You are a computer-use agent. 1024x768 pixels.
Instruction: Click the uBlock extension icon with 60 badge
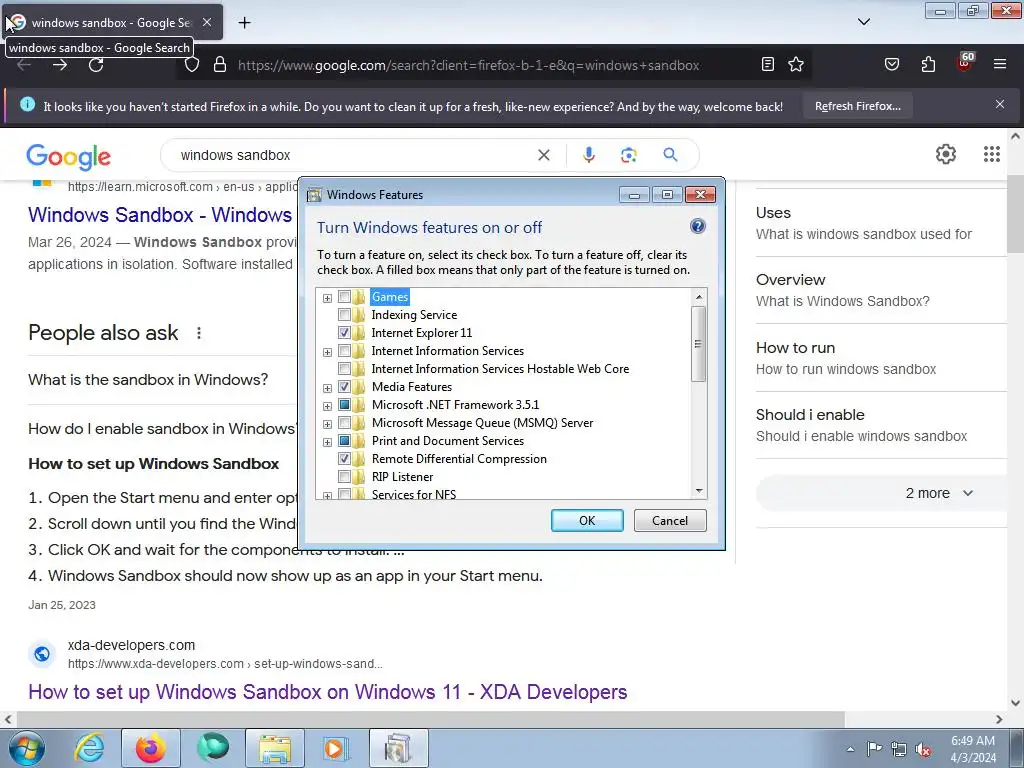(x=965, y=63)
